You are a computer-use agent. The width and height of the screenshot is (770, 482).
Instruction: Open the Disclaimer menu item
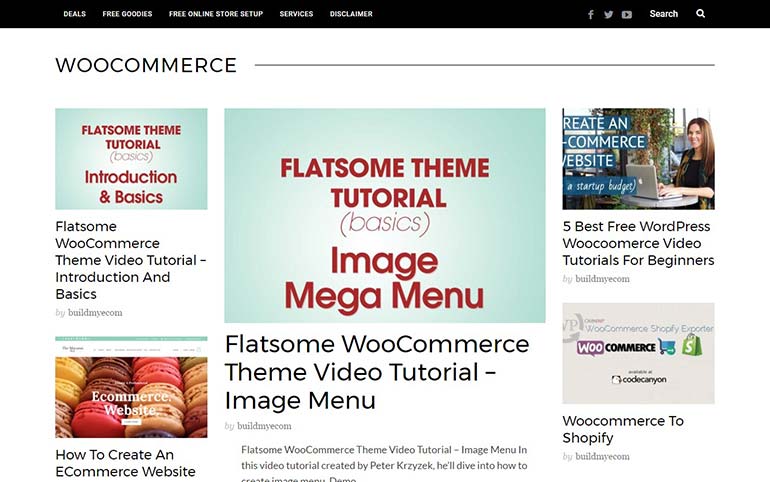[x=351, y=14]
